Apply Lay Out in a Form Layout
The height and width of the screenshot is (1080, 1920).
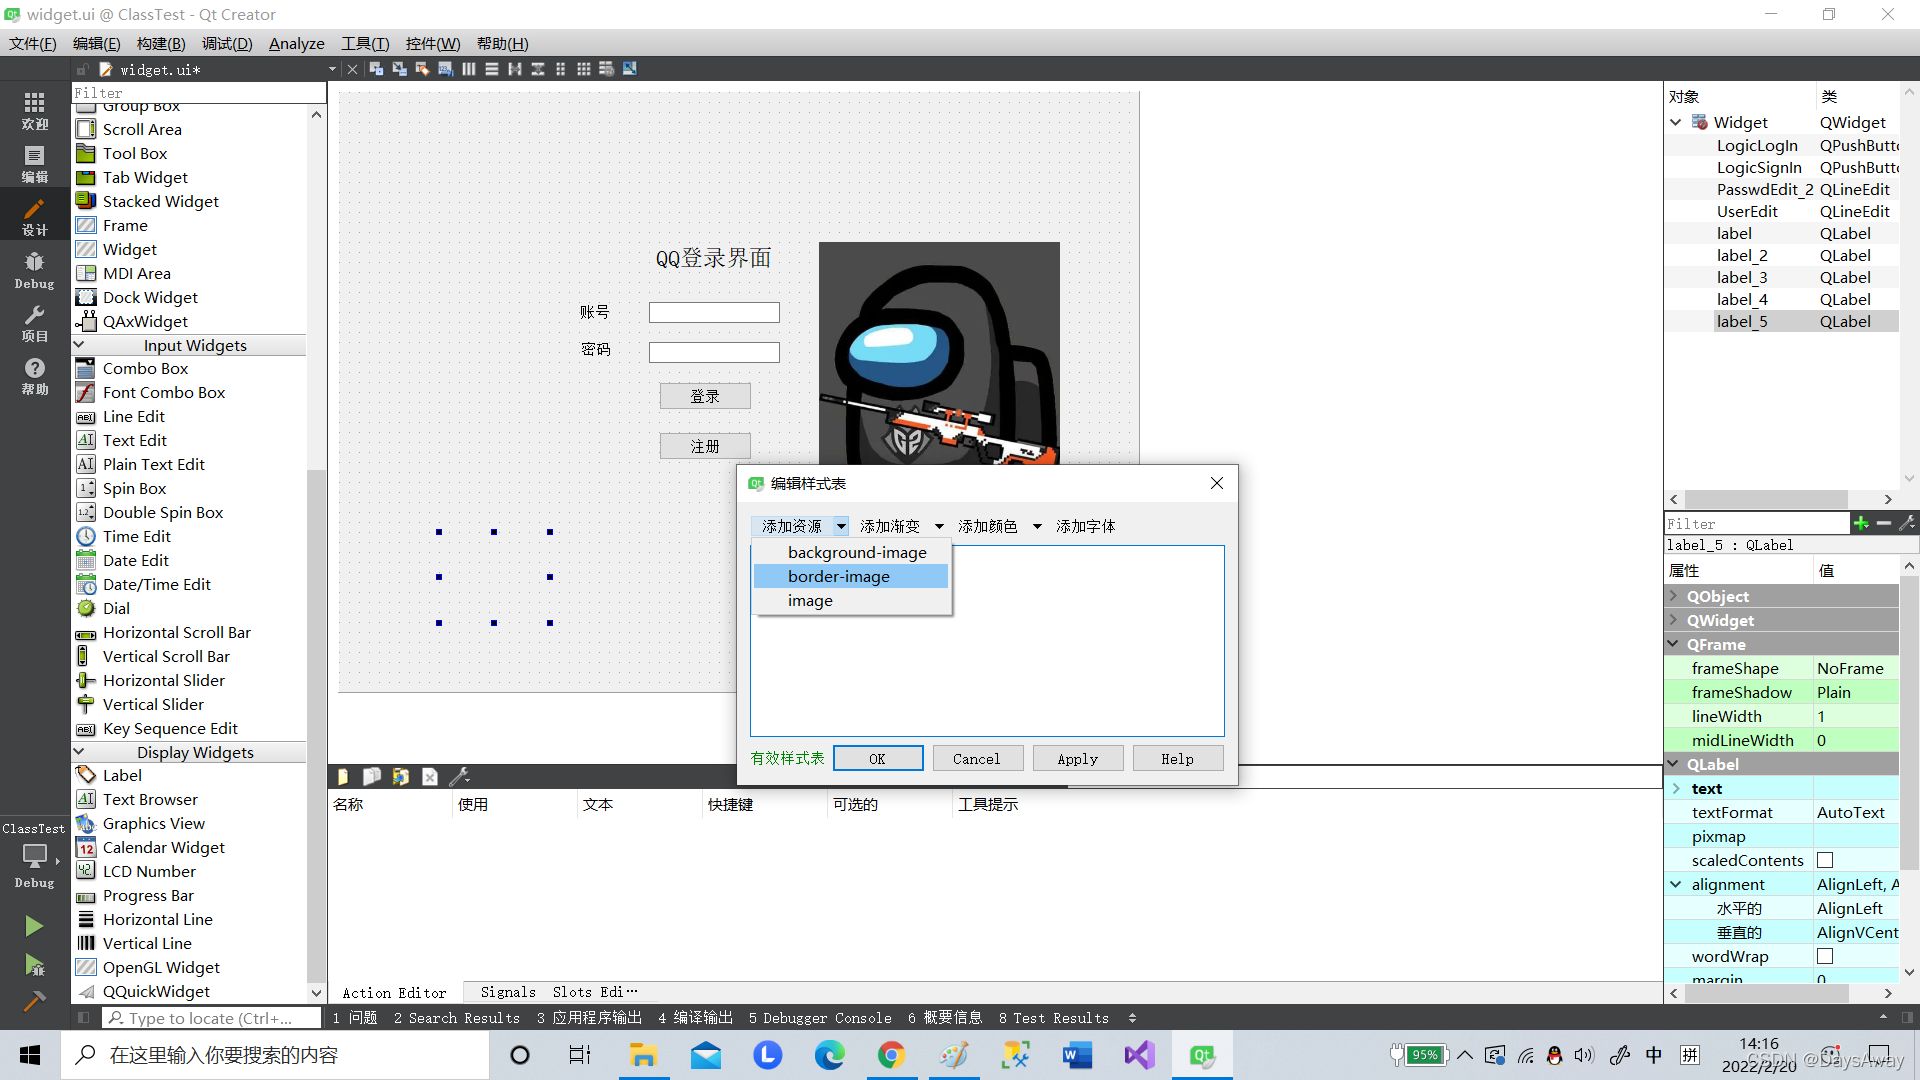tap(560, 69)
